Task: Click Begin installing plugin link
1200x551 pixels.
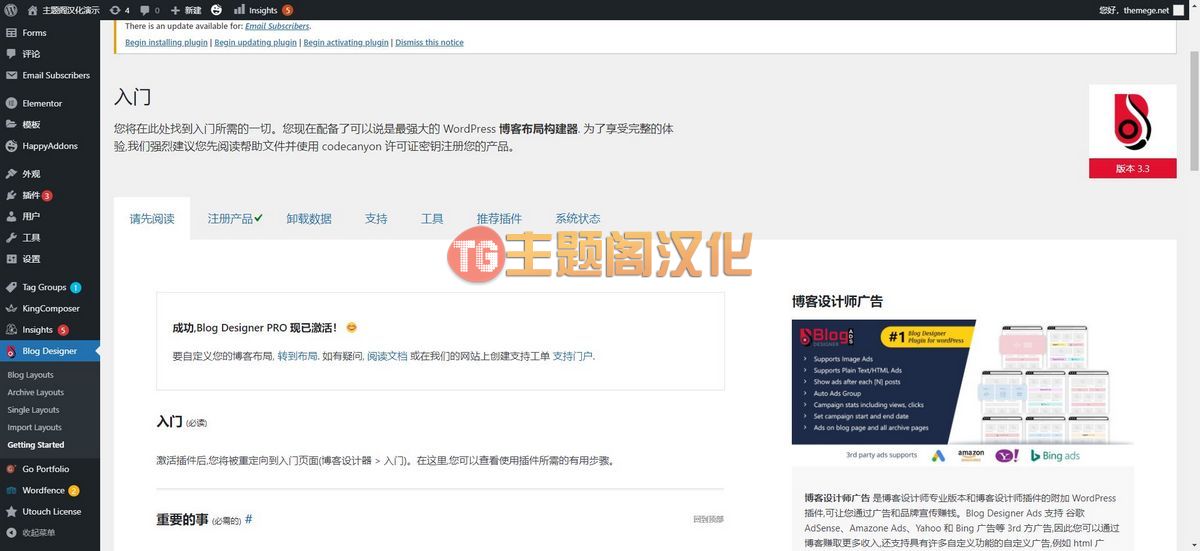Action: click(x=166, y=43)
